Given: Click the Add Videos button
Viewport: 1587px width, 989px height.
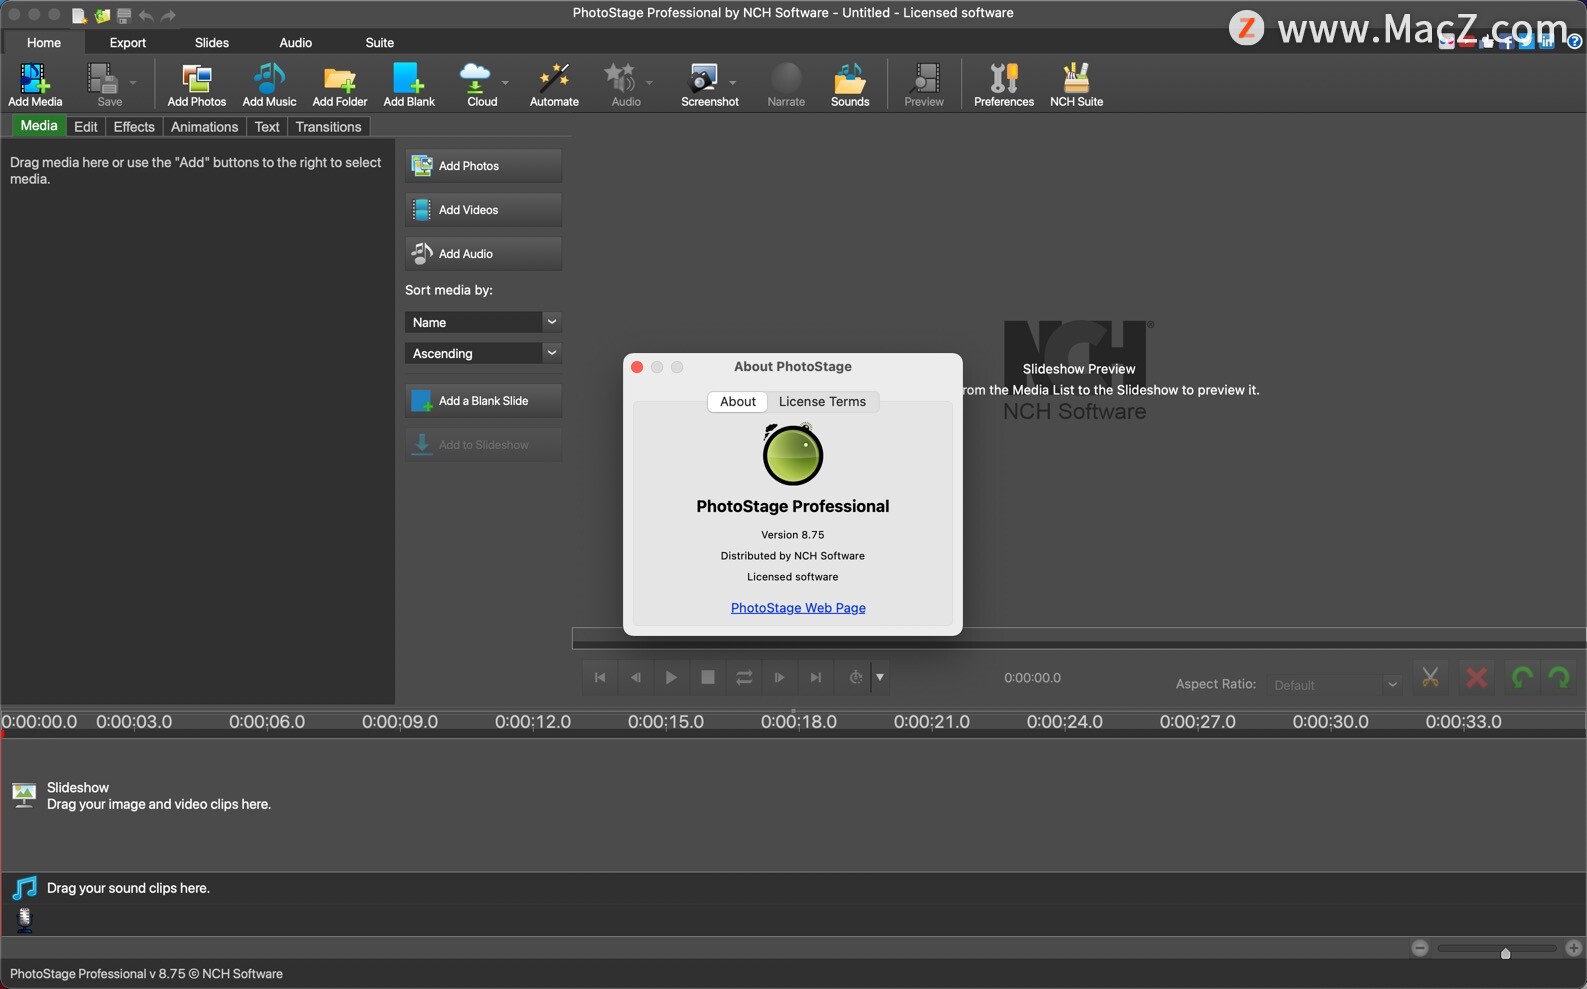Looking at the screenshot, I should click(483, 210).
